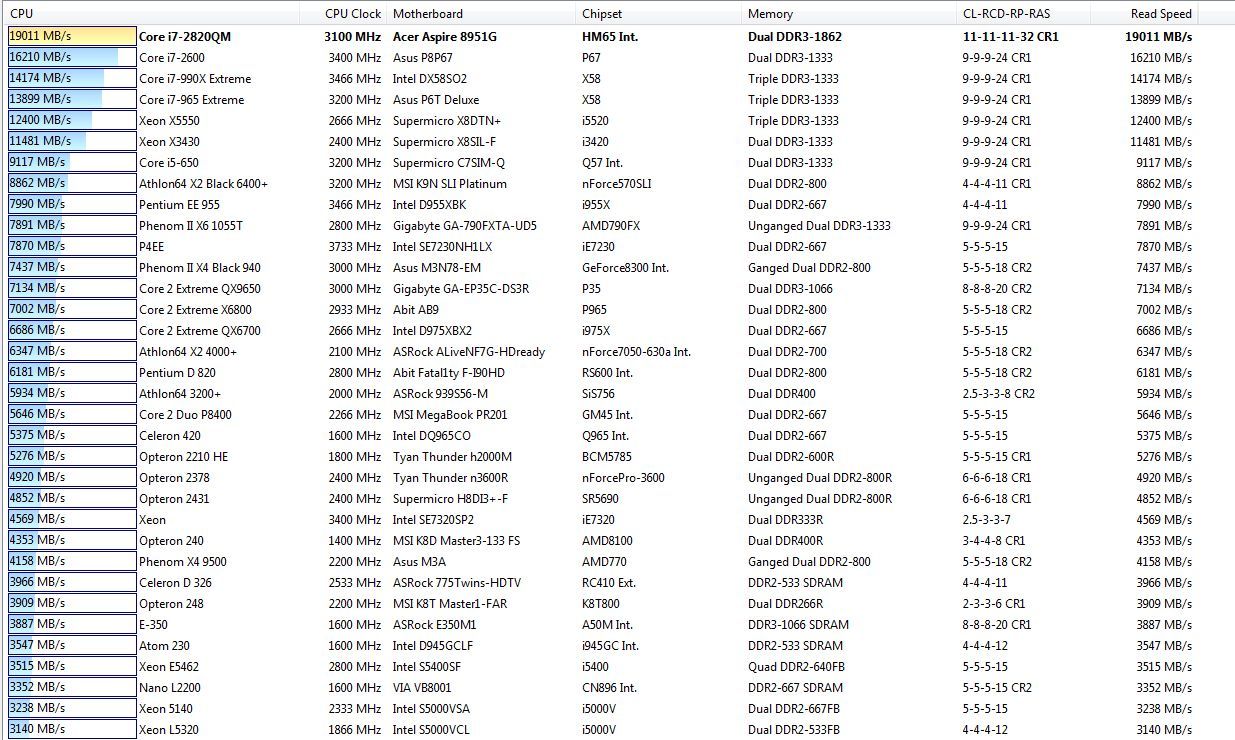Click the Acer Aspire 8951G motherboard cell
This screenshot has height=740, width=1235.
pos(445,37)
